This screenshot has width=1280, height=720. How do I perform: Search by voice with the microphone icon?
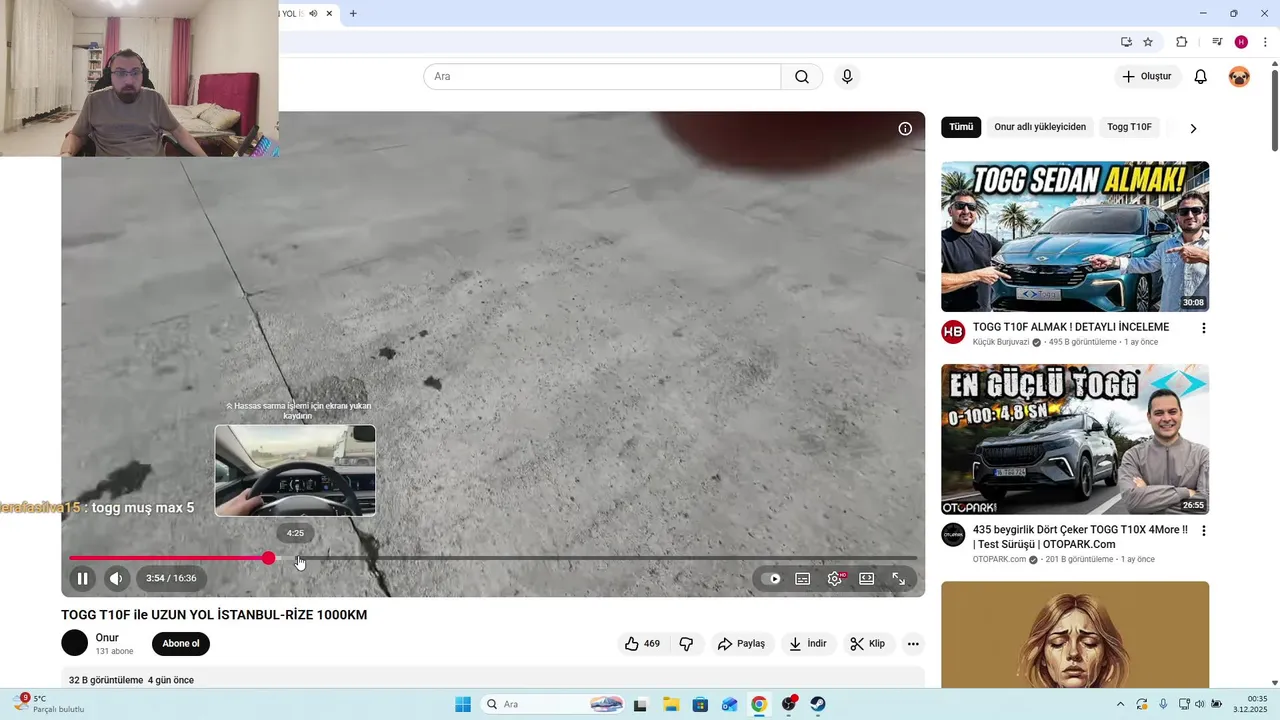(847, 77)
